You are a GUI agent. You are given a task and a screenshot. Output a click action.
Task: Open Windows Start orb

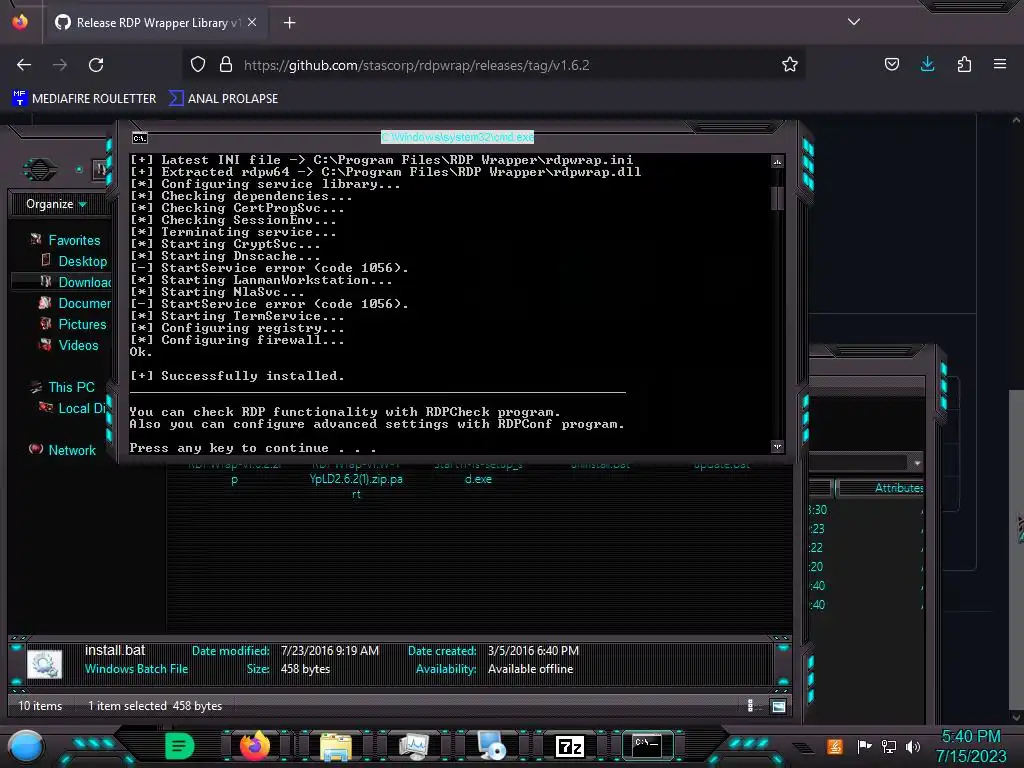click(26, 748)
